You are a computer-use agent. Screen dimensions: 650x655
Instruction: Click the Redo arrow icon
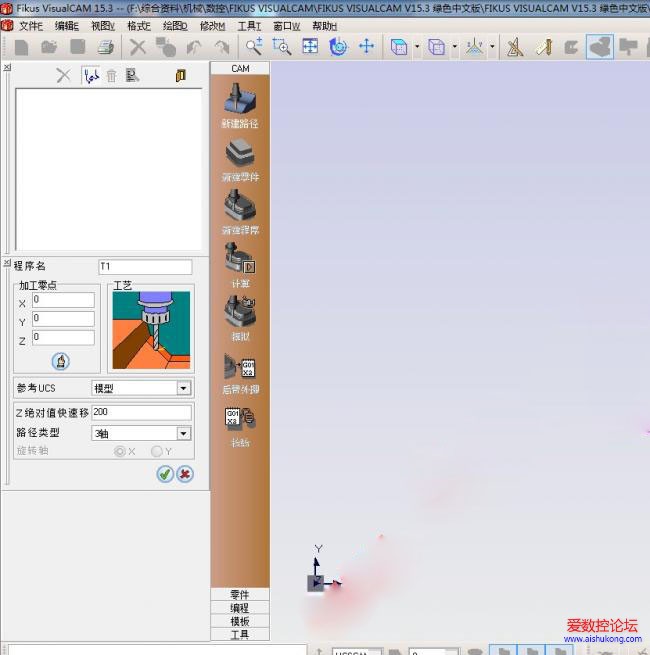pos(222,47)
